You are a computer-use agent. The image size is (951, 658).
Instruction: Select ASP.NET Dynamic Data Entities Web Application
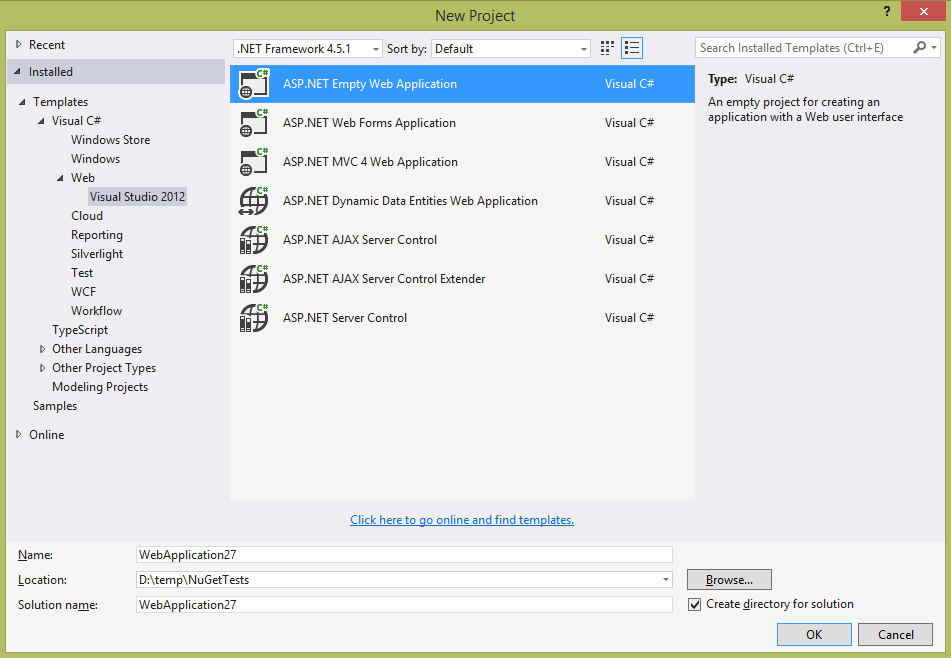point(462,201)
